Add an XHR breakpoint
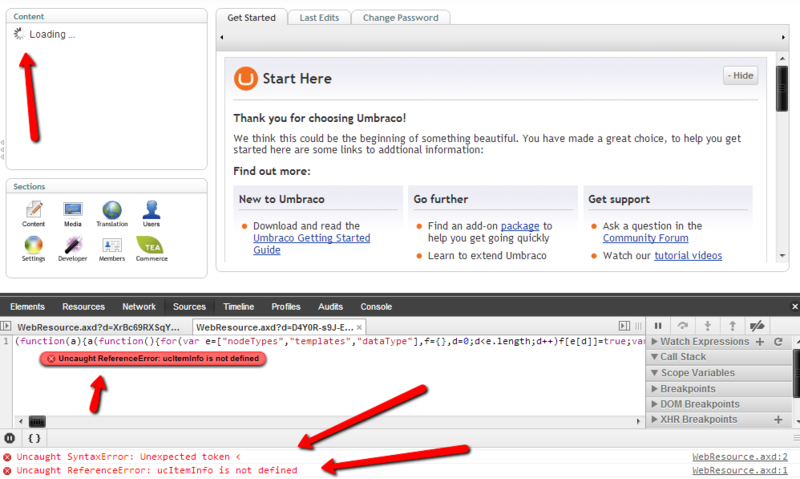800x479 pixels. click(778, 419)
